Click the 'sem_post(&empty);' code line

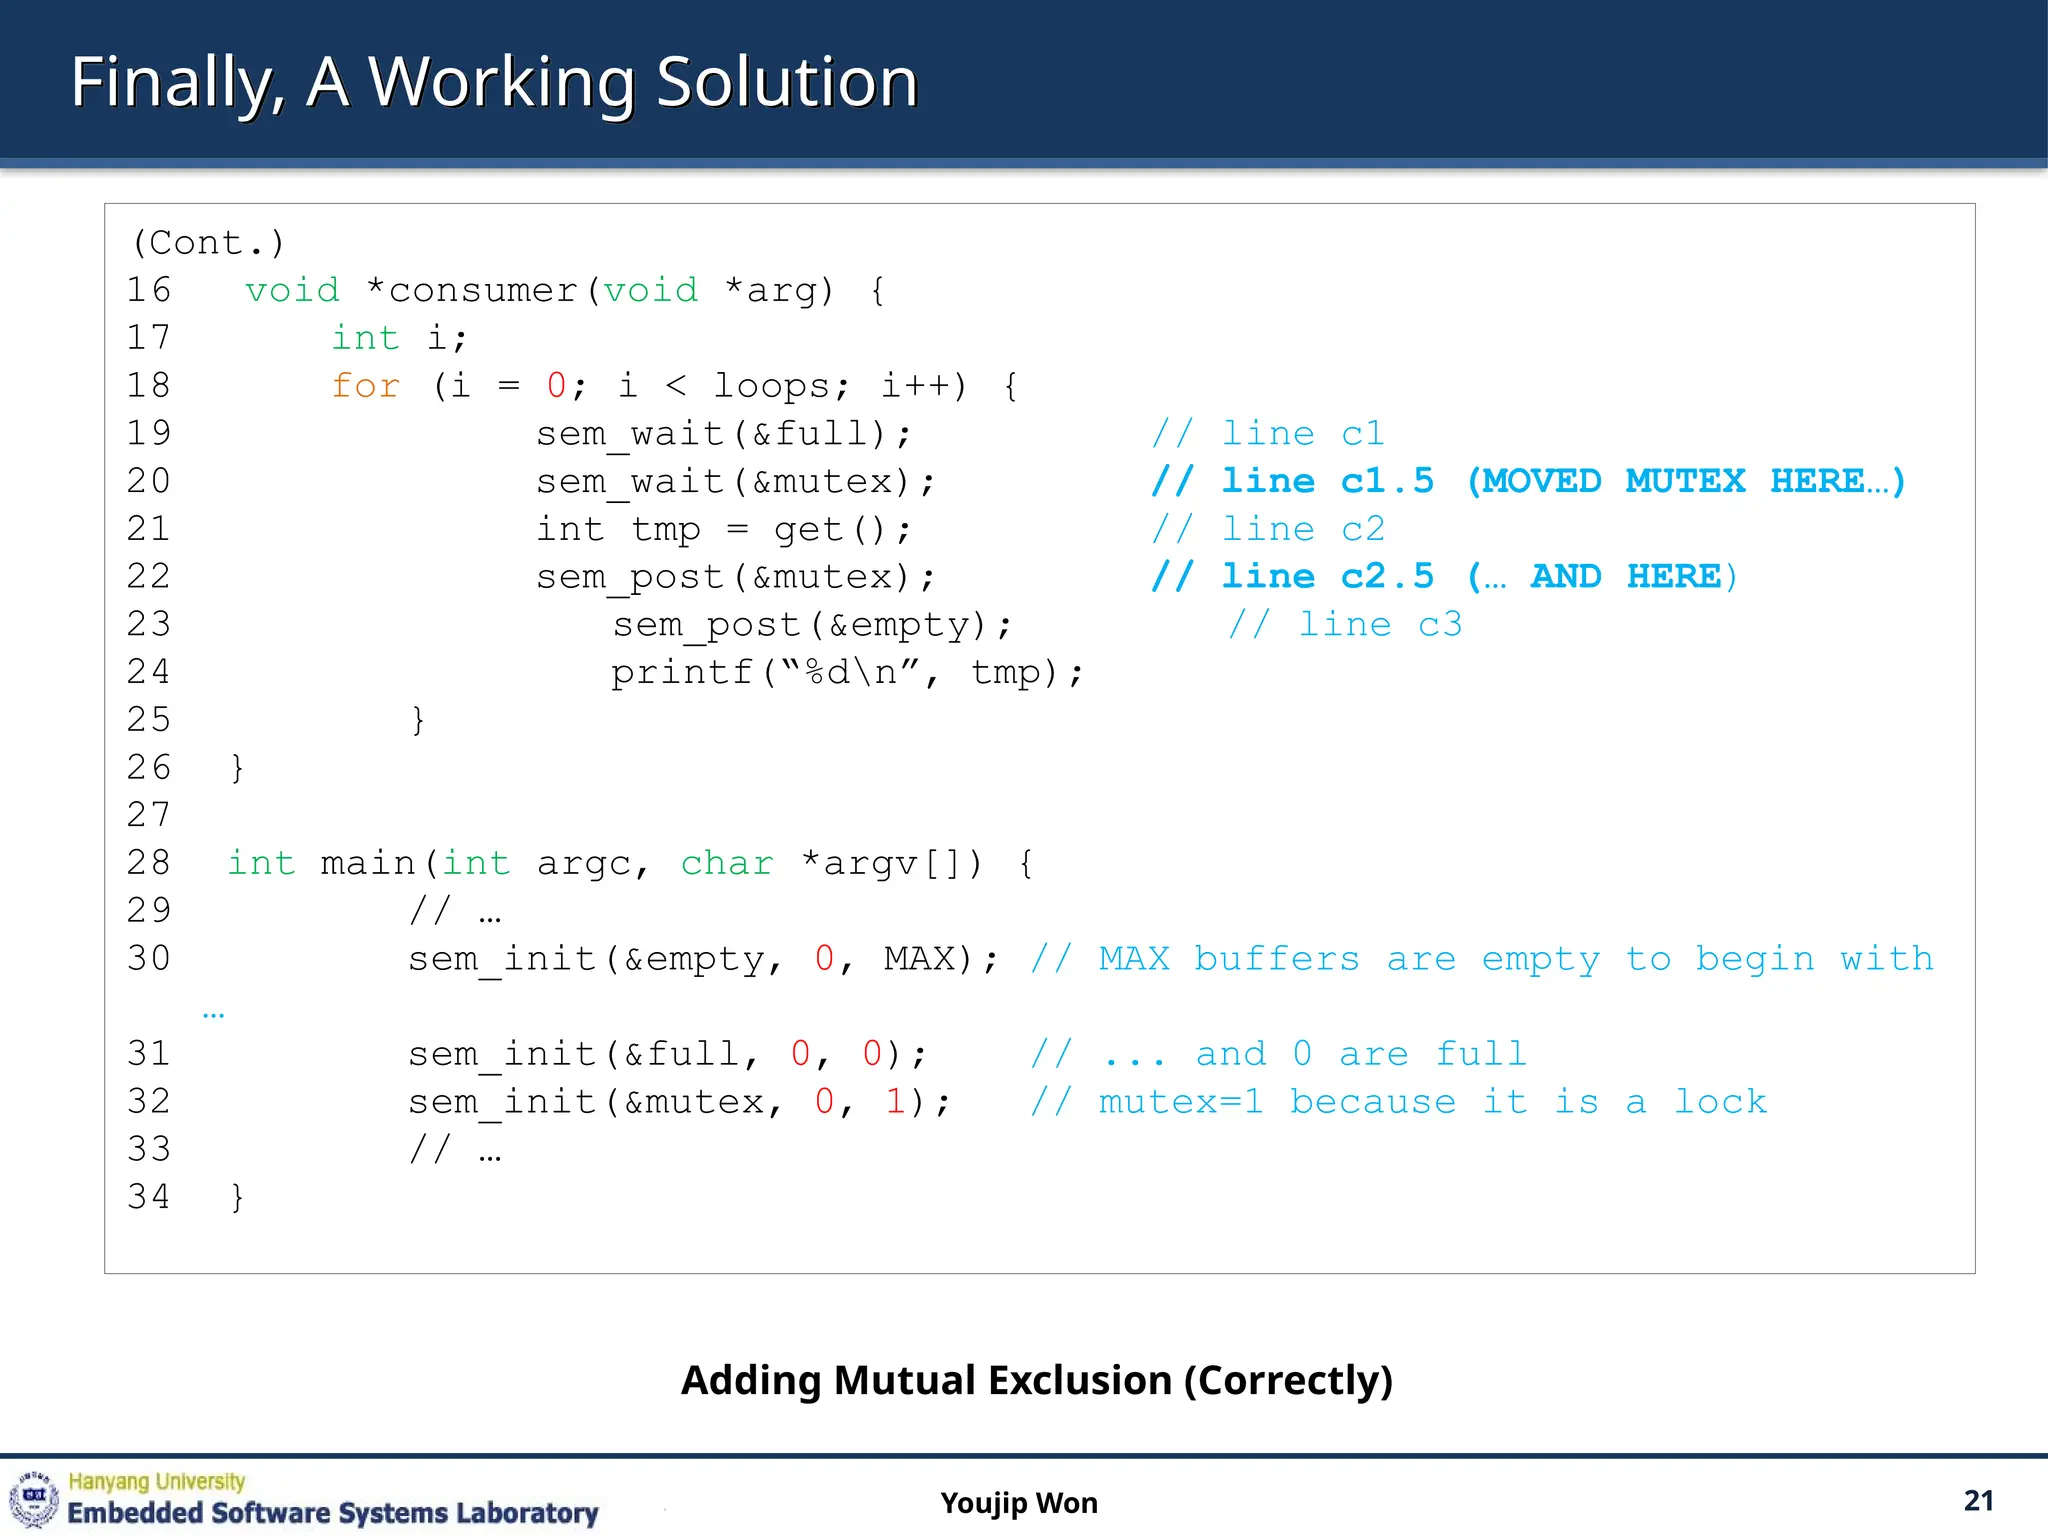(x=812, y=625)
